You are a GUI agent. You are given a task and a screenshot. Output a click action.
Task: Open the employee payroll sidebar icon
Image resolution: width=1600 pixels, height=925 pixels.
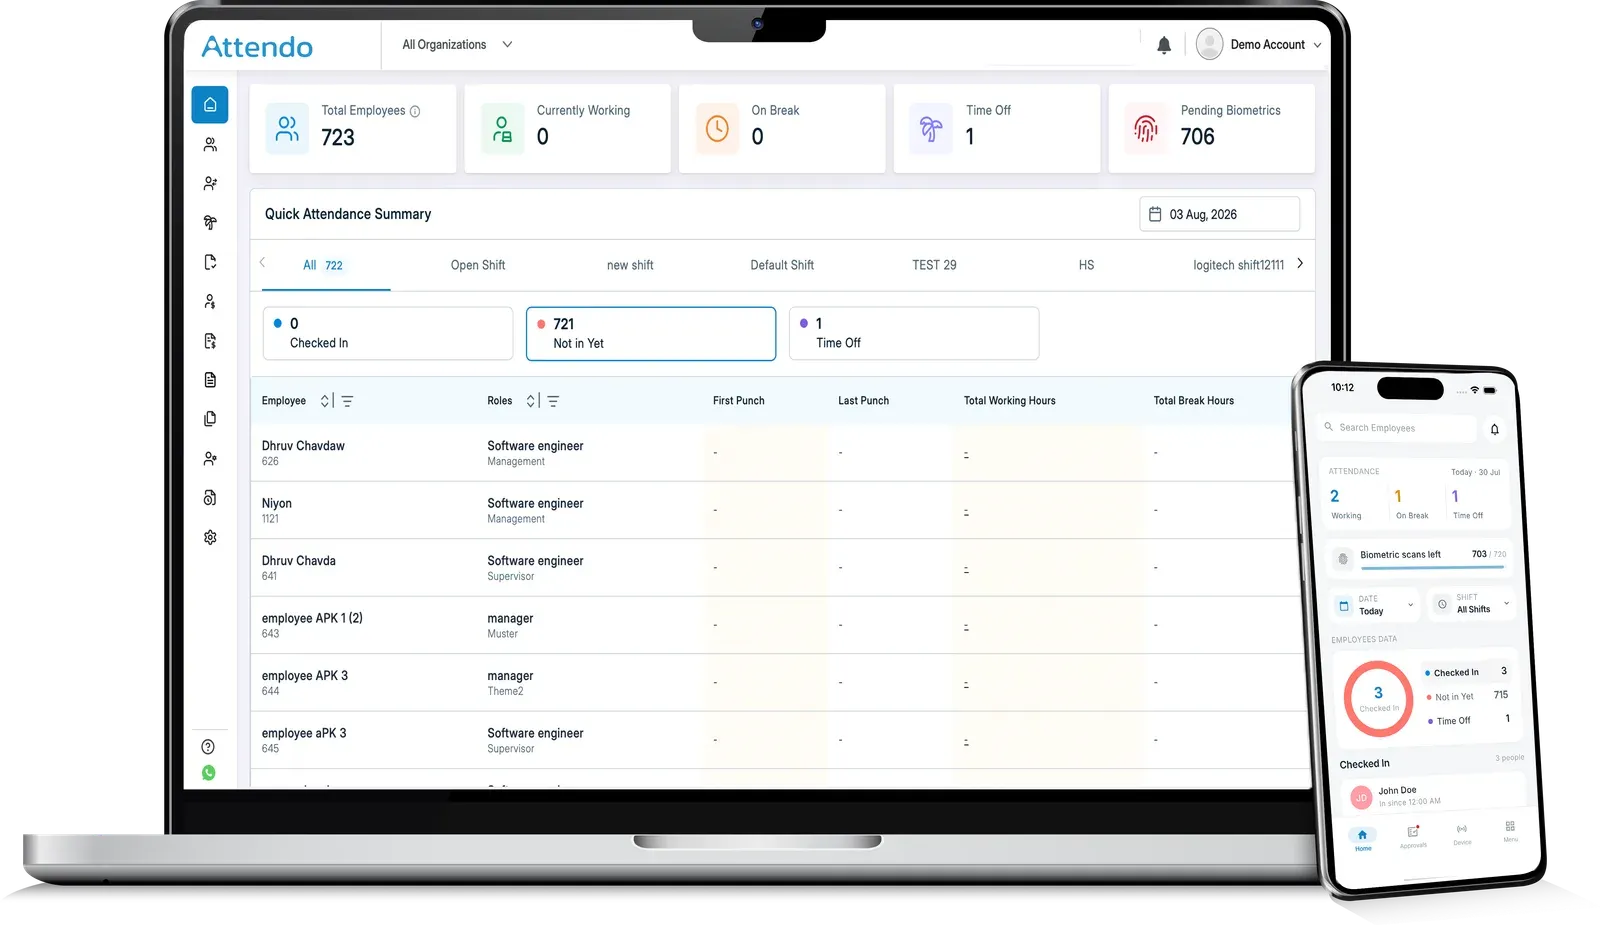pos(210,302)
